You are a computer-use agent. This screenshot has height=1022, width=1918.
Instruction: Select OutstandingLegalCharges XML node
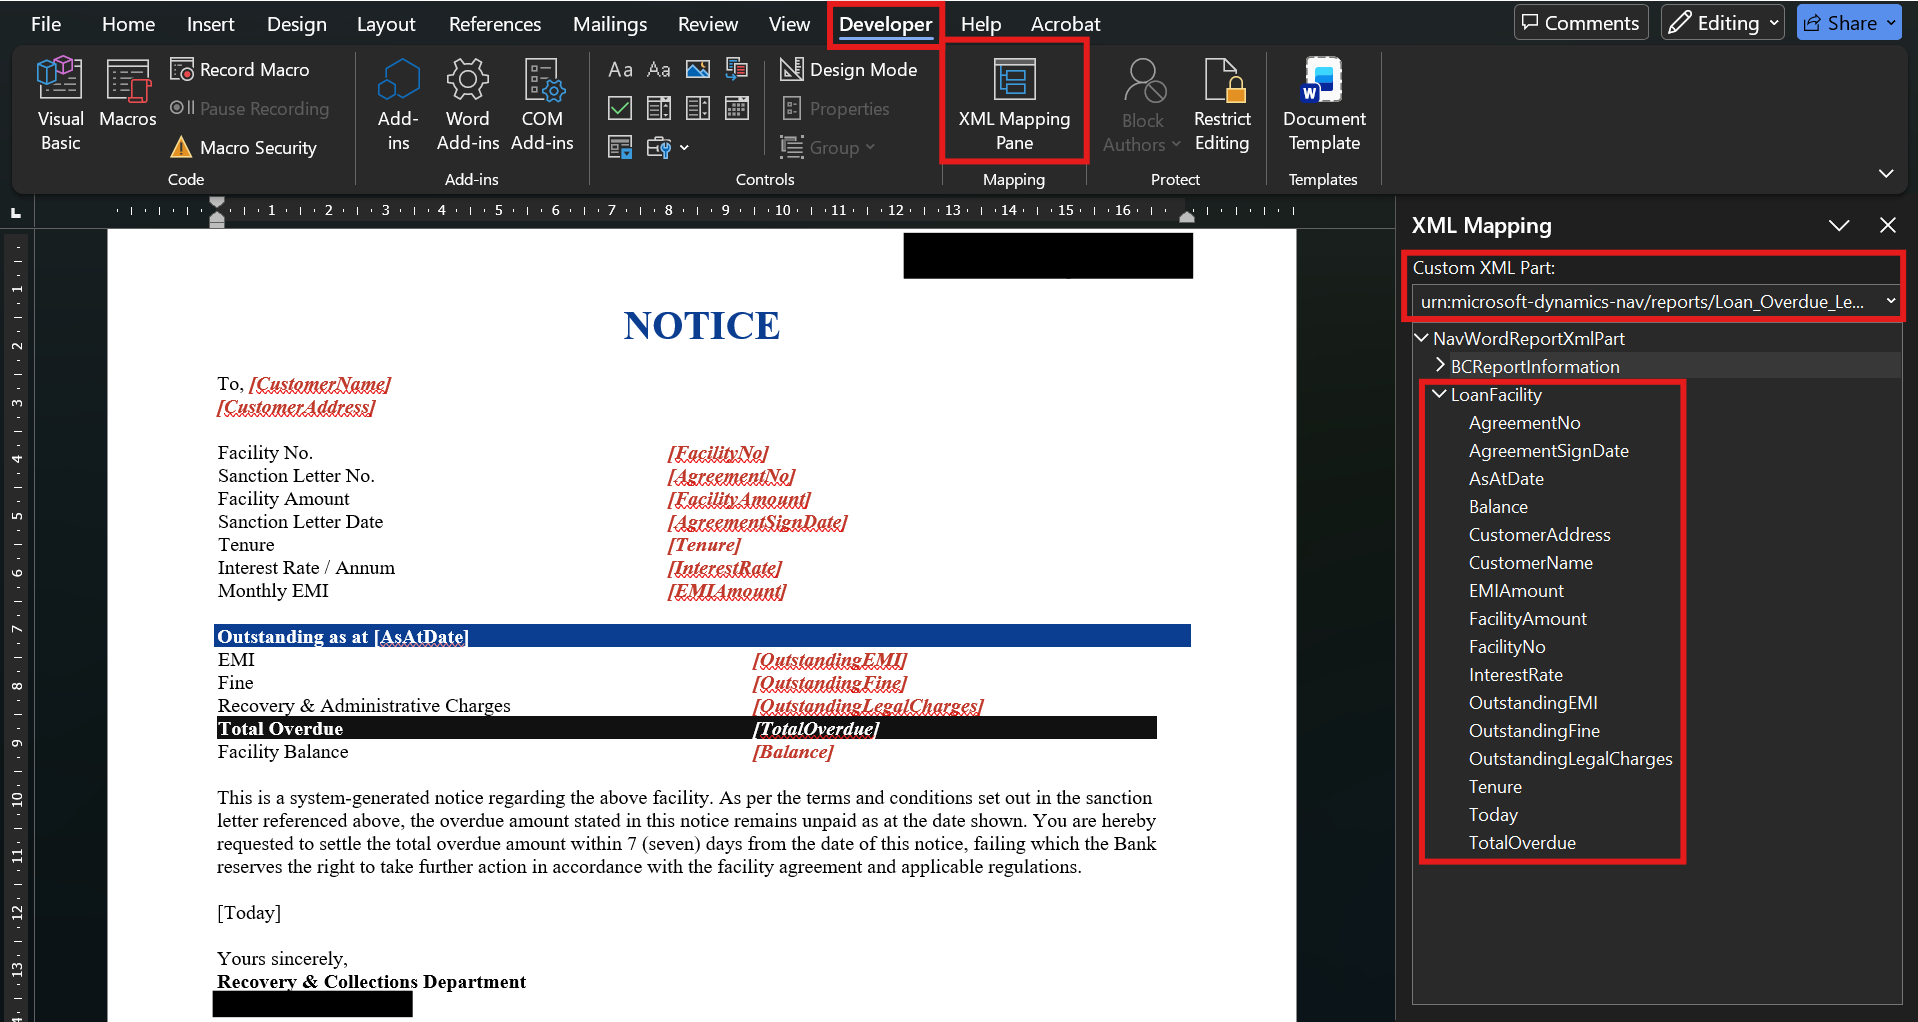tap(1570, 759)
